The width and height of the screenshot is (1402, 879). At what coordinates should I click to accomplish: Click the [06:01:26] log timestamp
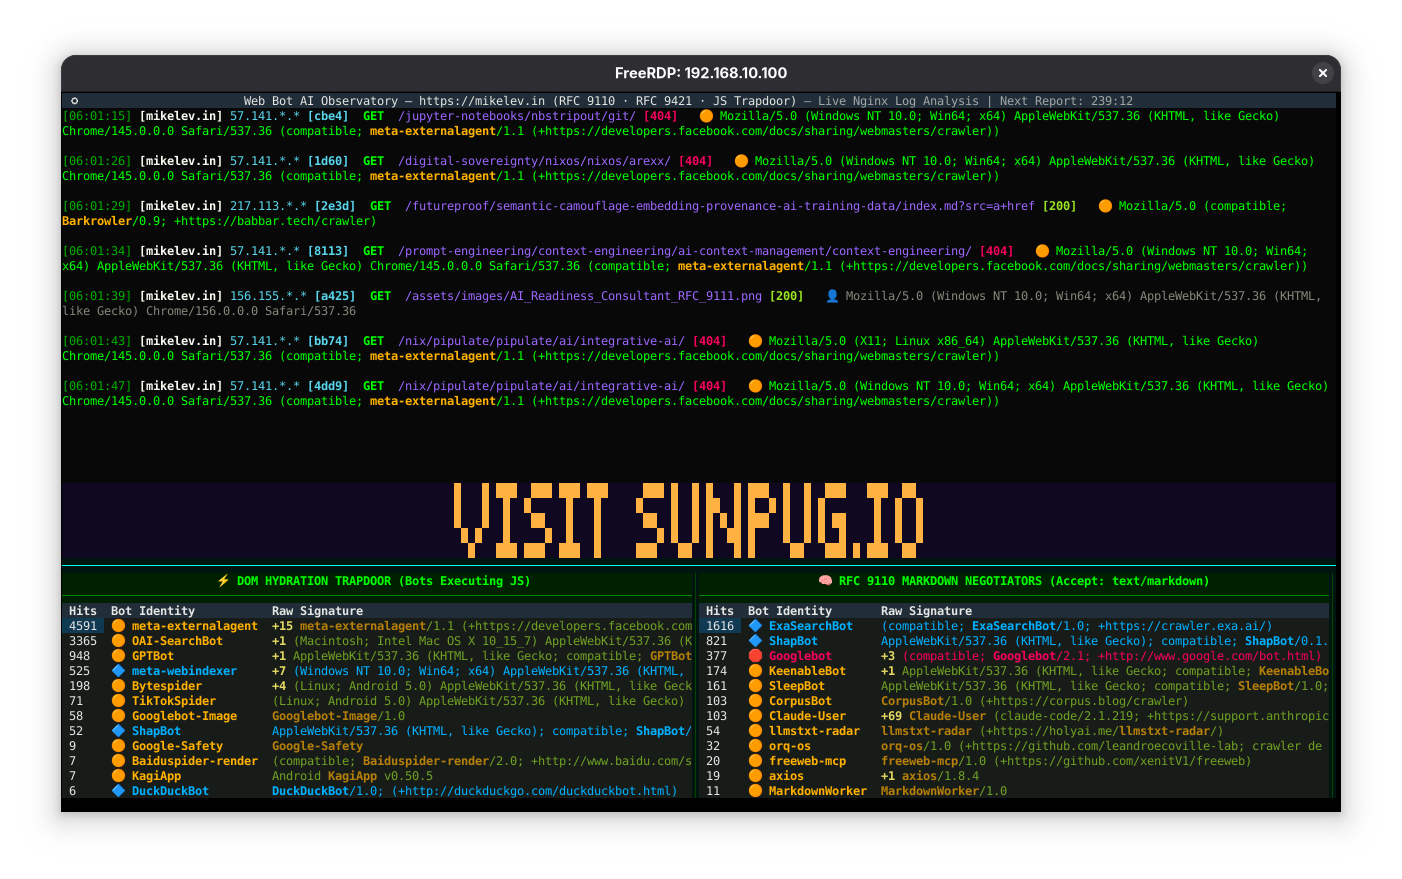click(97, 161)
